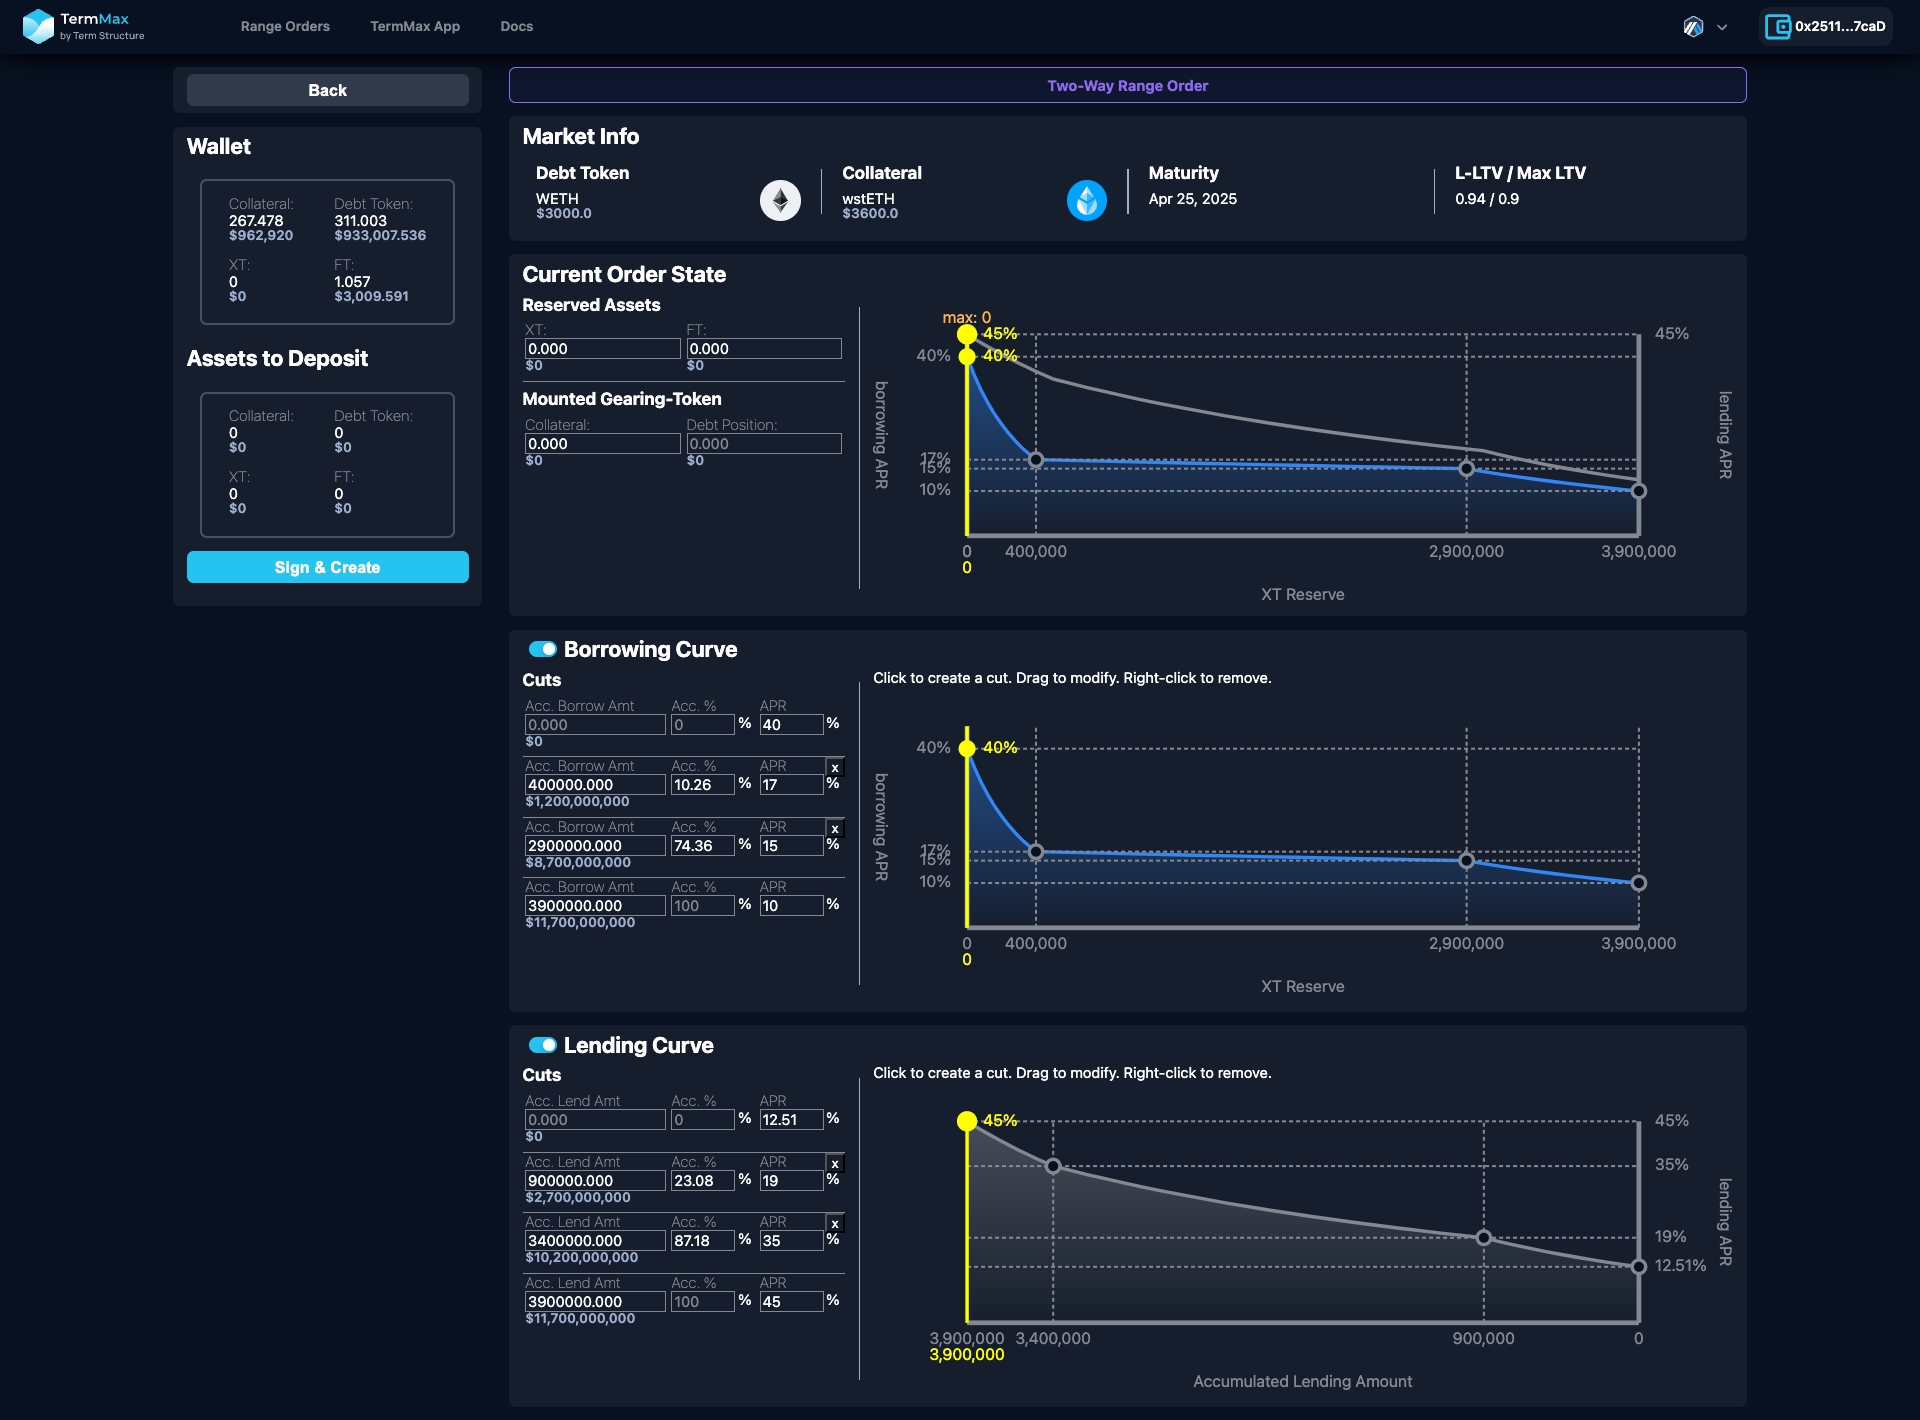The image size is (1920, 1420).
Task: Click the network icon in top bar
Action: tap(1693, 27)
